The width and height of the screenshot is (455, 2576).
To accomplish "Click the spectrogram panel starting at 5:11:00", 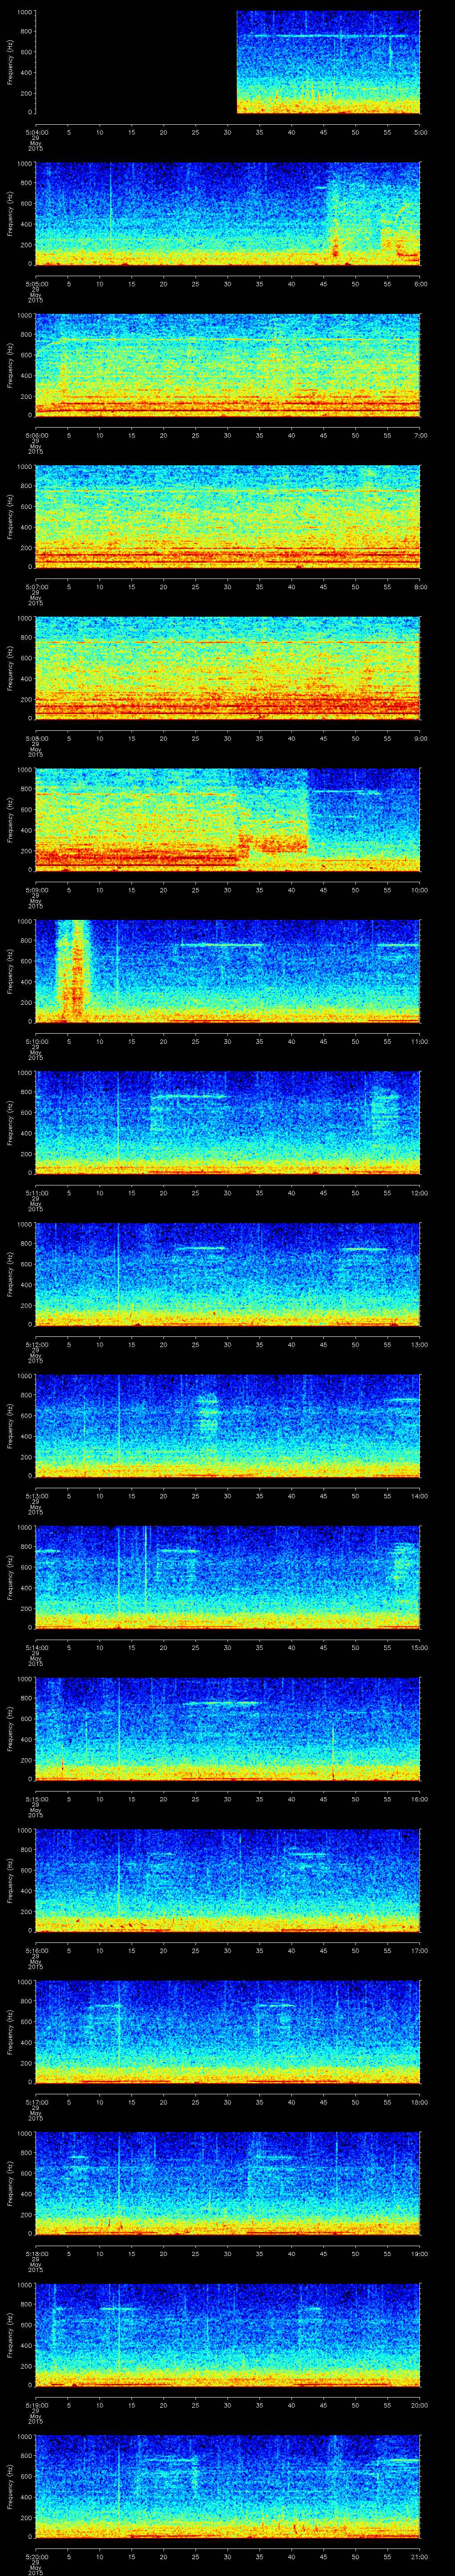I will (x=228, y=1122).
